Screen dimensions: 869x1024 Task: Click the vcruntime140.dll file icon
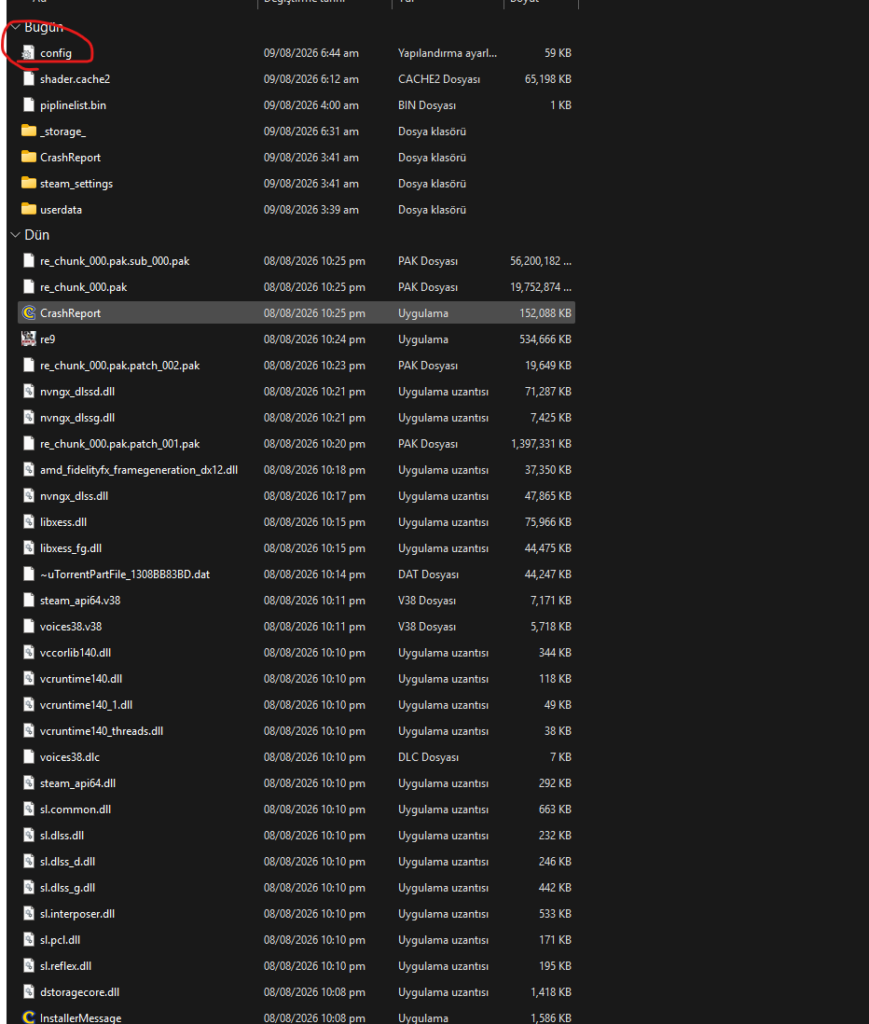pyautogui.click(x=28, y=679)
